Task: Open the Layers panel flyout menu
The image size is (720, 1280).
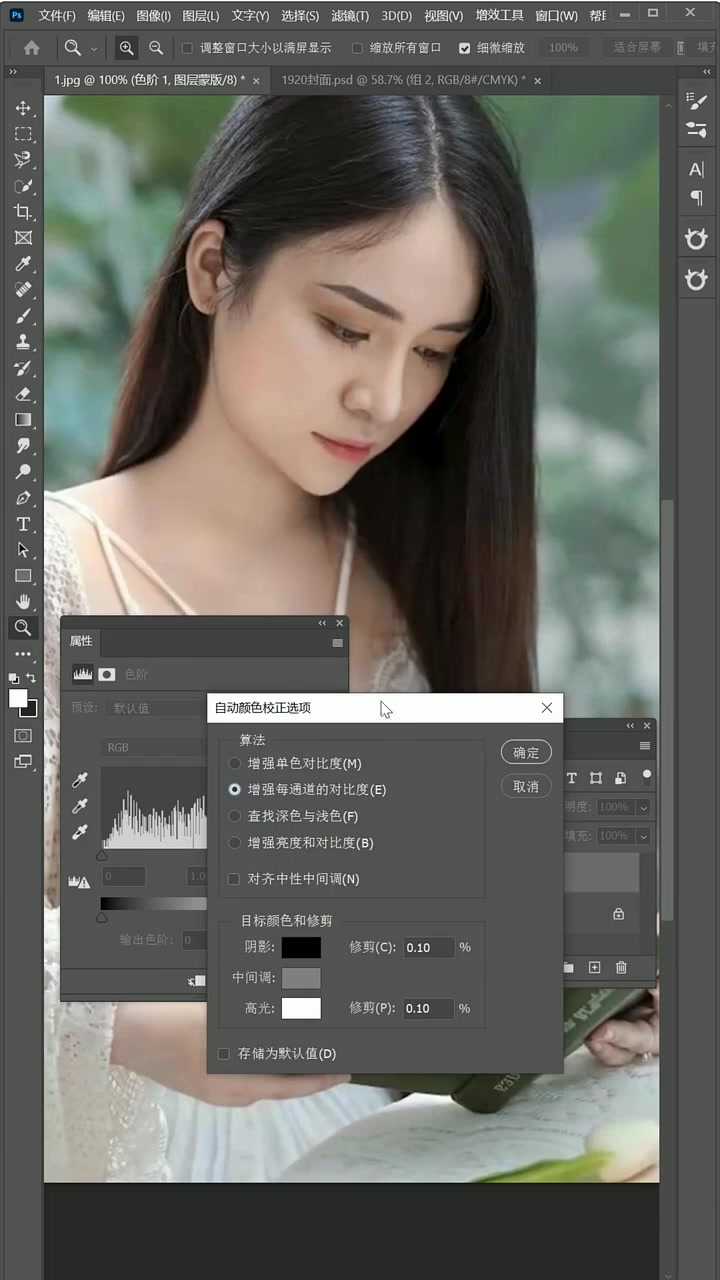Action: tap(645, 746)
